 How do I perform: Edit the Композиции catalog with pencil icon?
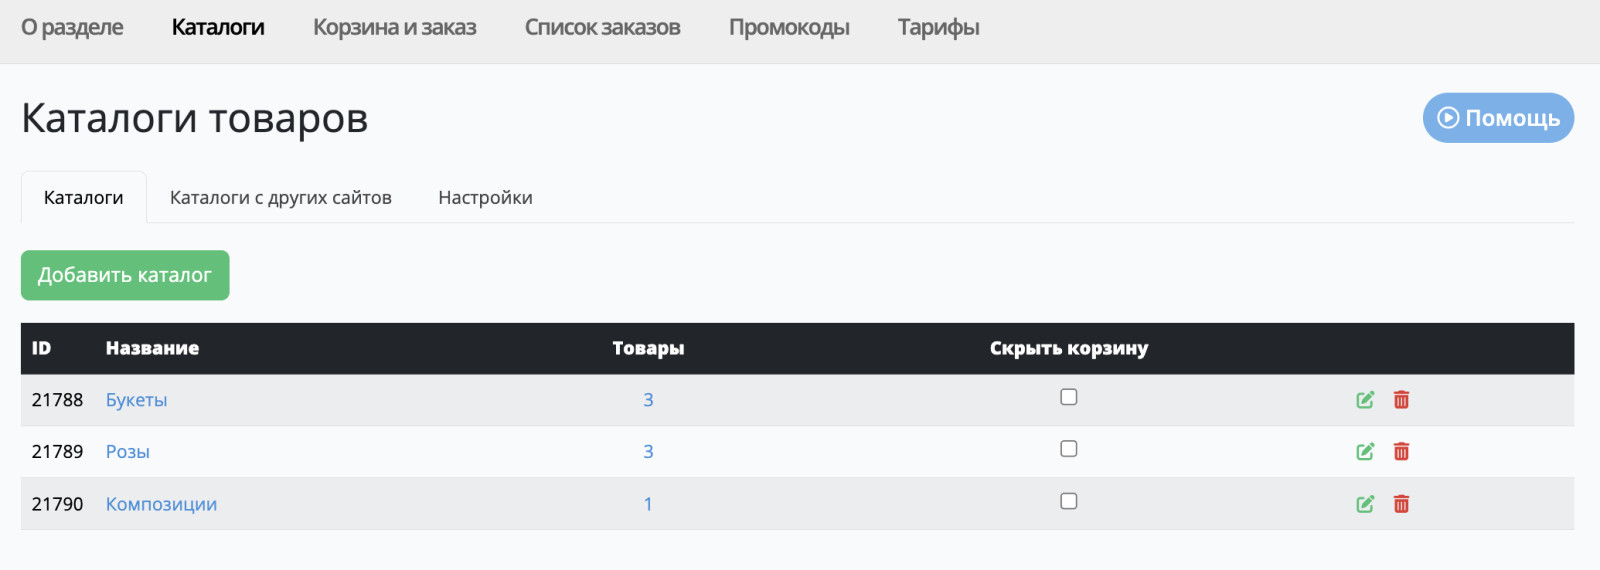pyautogui.click(x=1365, y=504)
